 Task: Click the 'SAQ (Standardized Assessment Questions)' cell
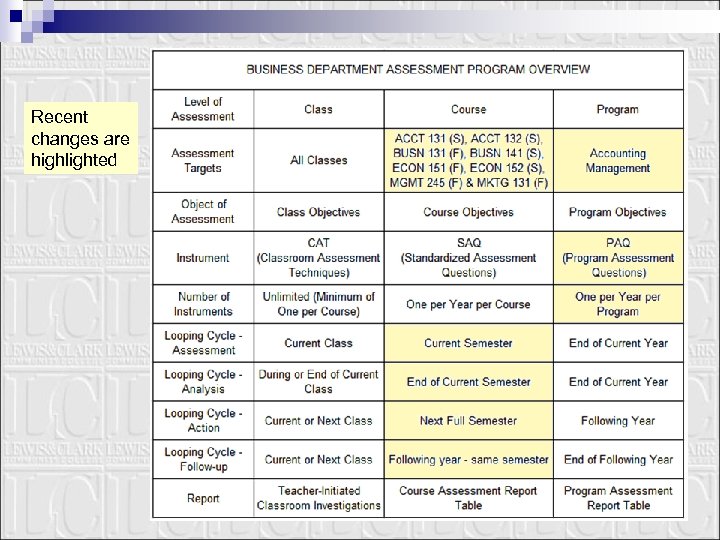tap(468, 258)
